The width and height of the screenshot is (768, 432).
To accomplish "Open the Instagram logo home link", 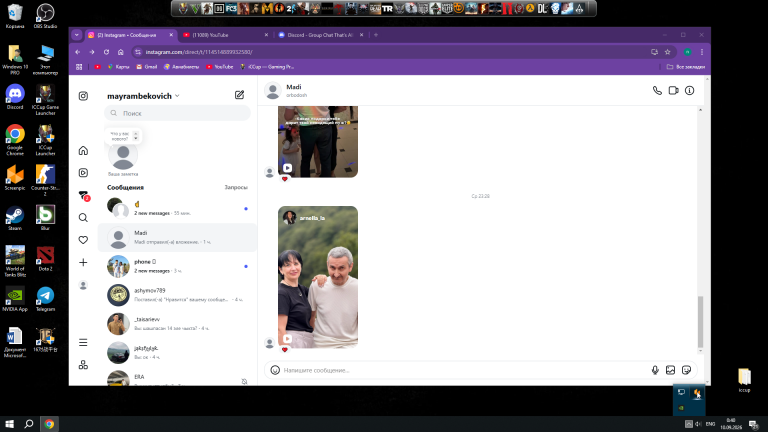I will pos(83,96).
